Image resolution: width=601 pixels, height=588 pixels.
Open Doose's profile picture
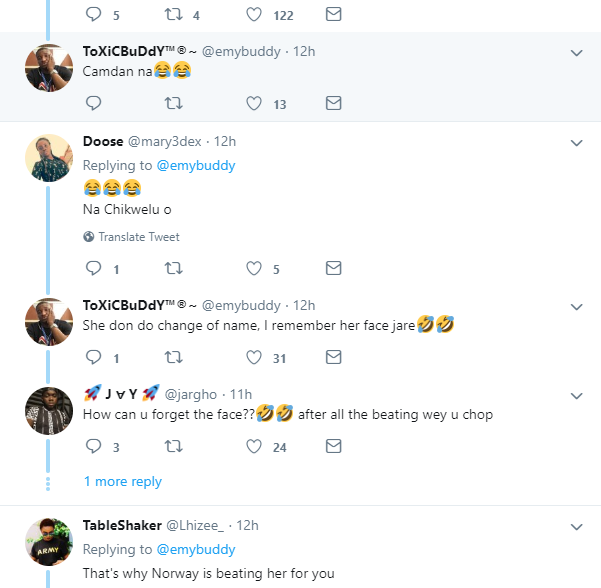coord(49,157)
